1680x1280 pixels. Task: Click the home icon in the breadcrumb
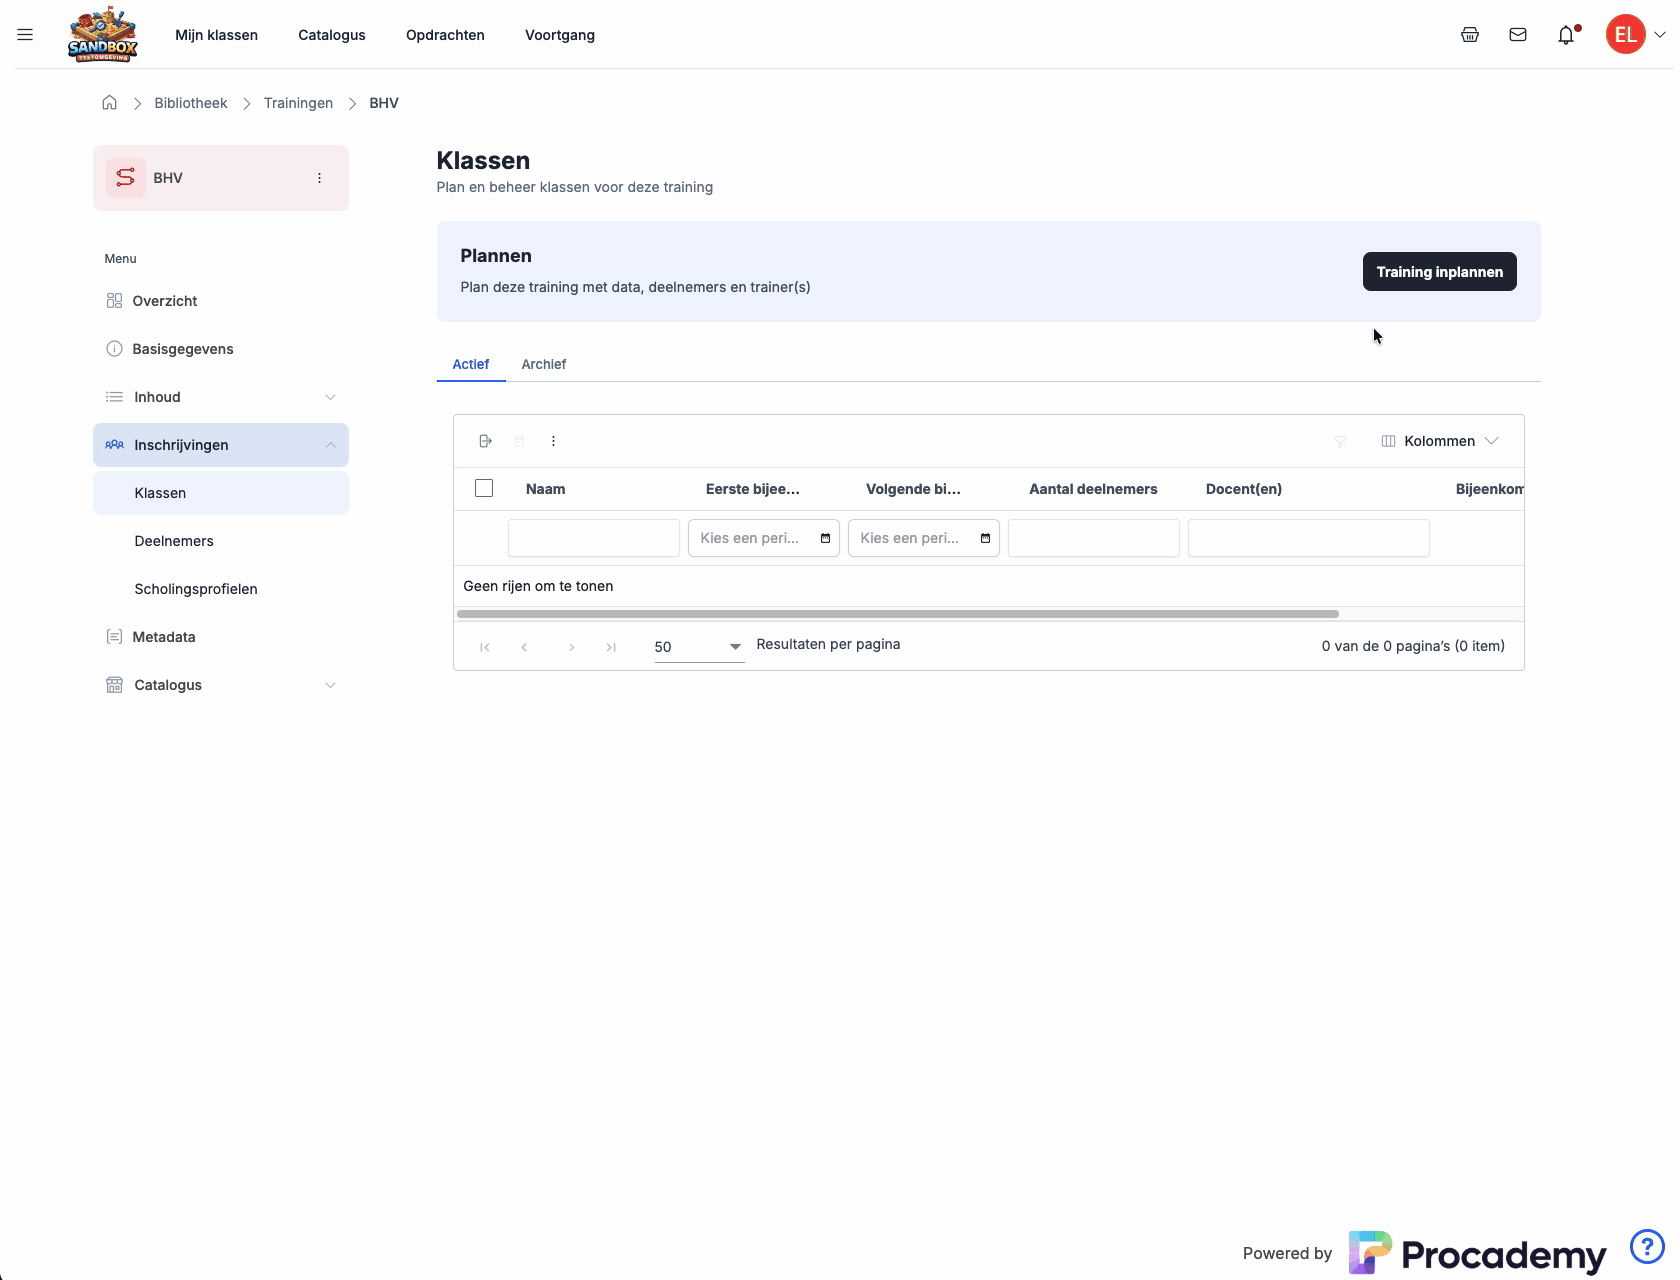coord(110,103)
